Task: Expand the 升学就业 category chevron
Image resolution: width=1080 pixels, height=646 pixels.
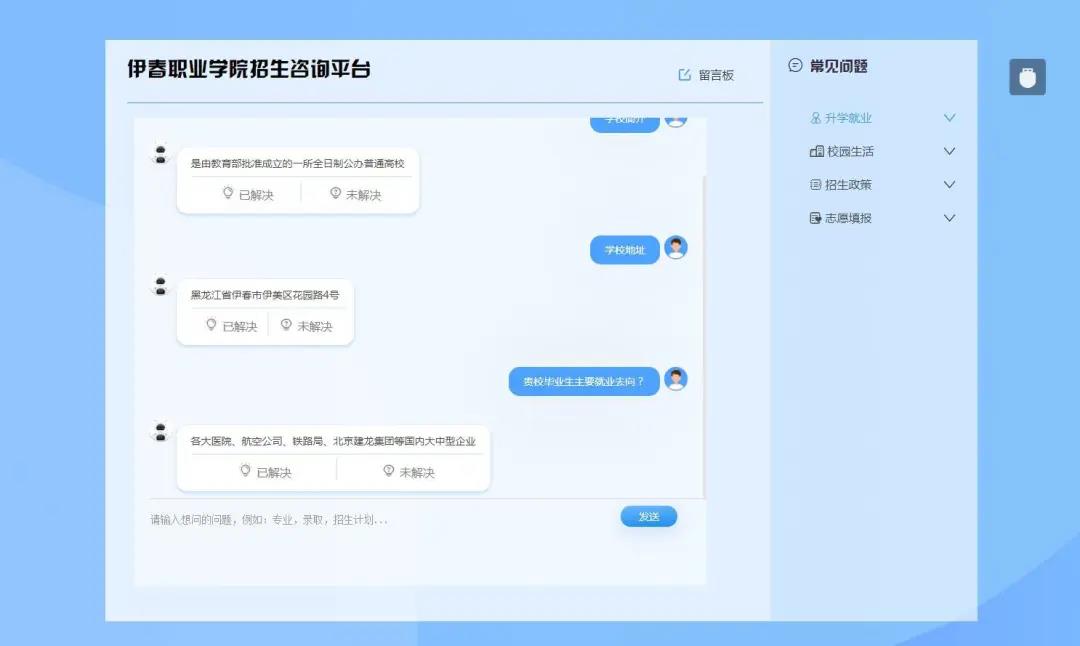Action: [949, 117]
